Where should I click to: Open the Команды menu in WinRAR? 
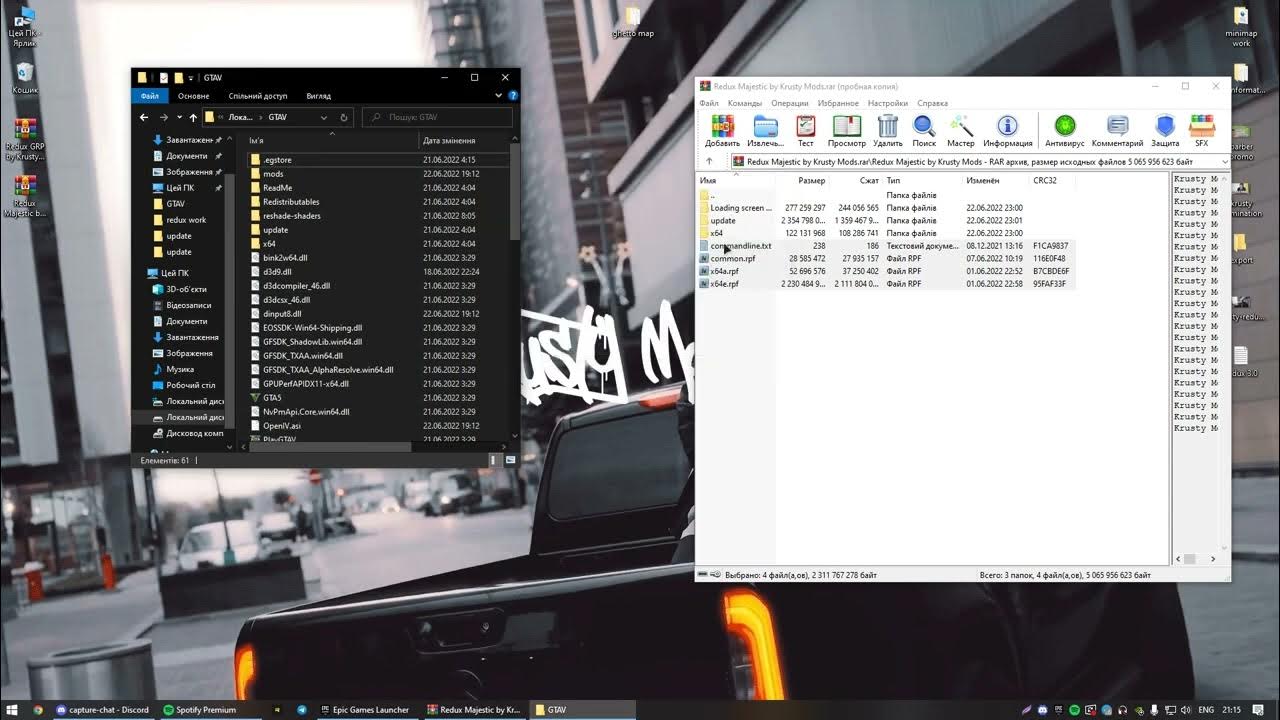pyautogui.click(x=745, y=103)
